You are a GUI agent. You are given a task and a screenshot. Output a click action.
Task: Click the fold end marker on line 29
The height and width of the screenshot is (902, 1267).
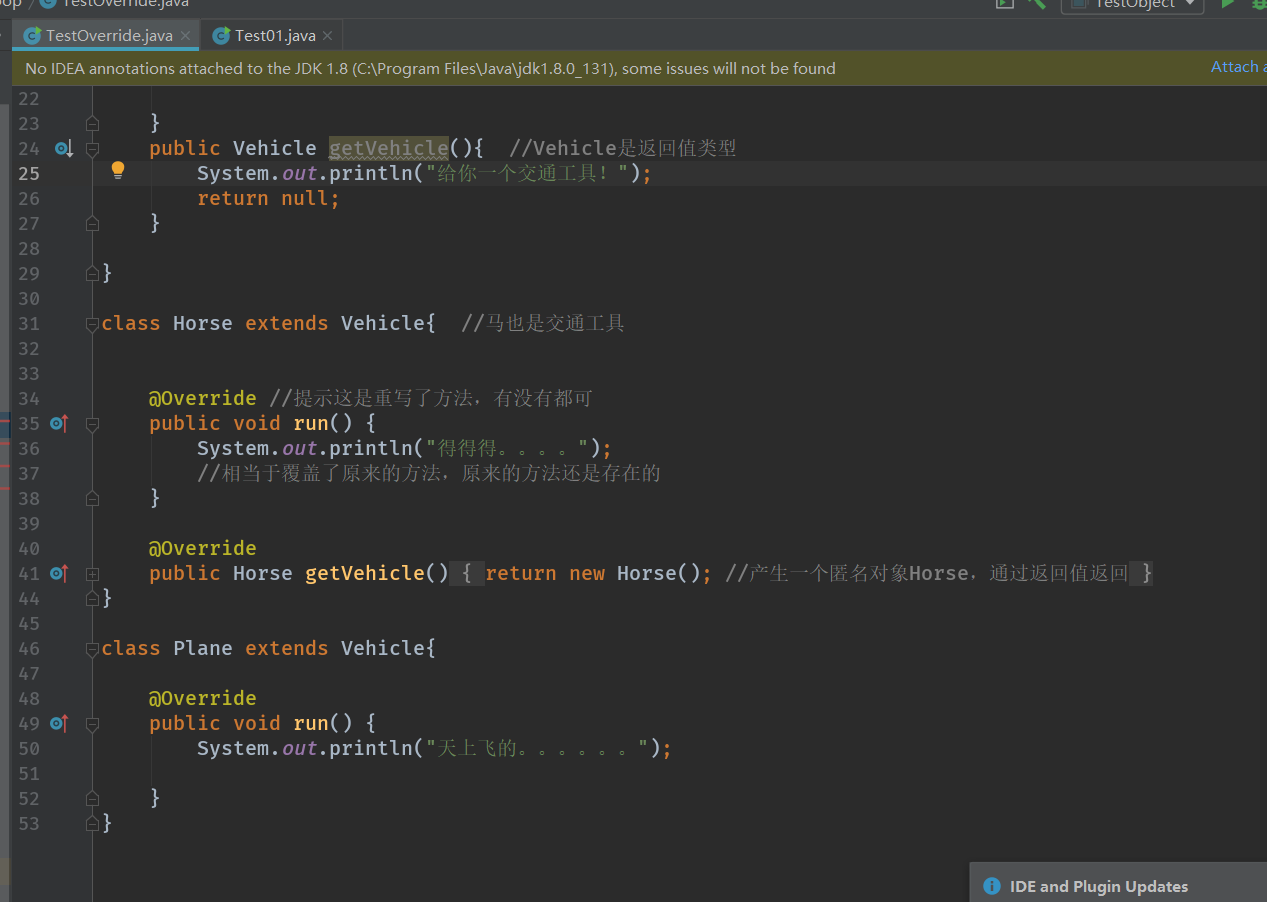(92, 273)
